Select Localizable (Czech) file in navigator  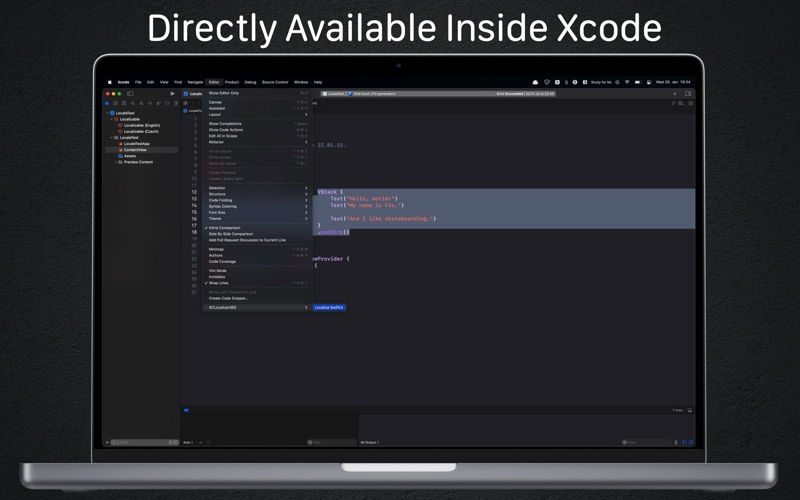point(141,132)
